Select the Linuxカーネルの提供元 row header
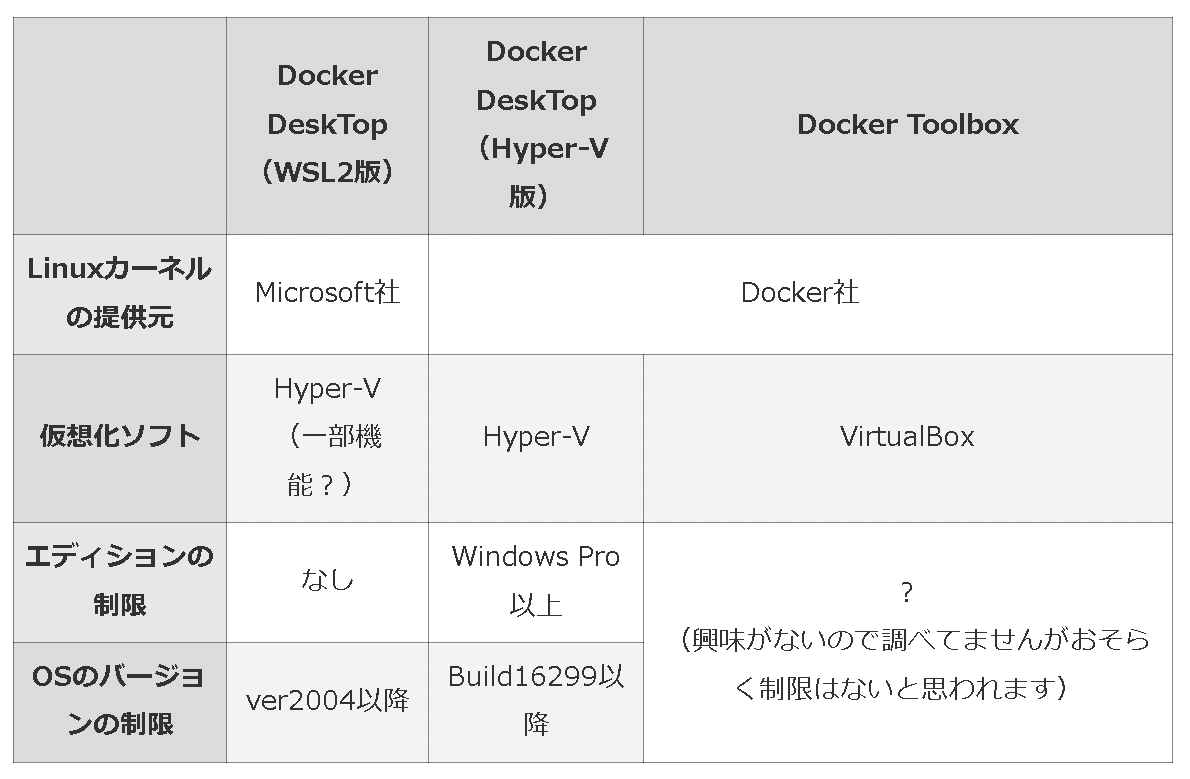The width and height of the screenshot is (1190, 779). tap(120, 294)
